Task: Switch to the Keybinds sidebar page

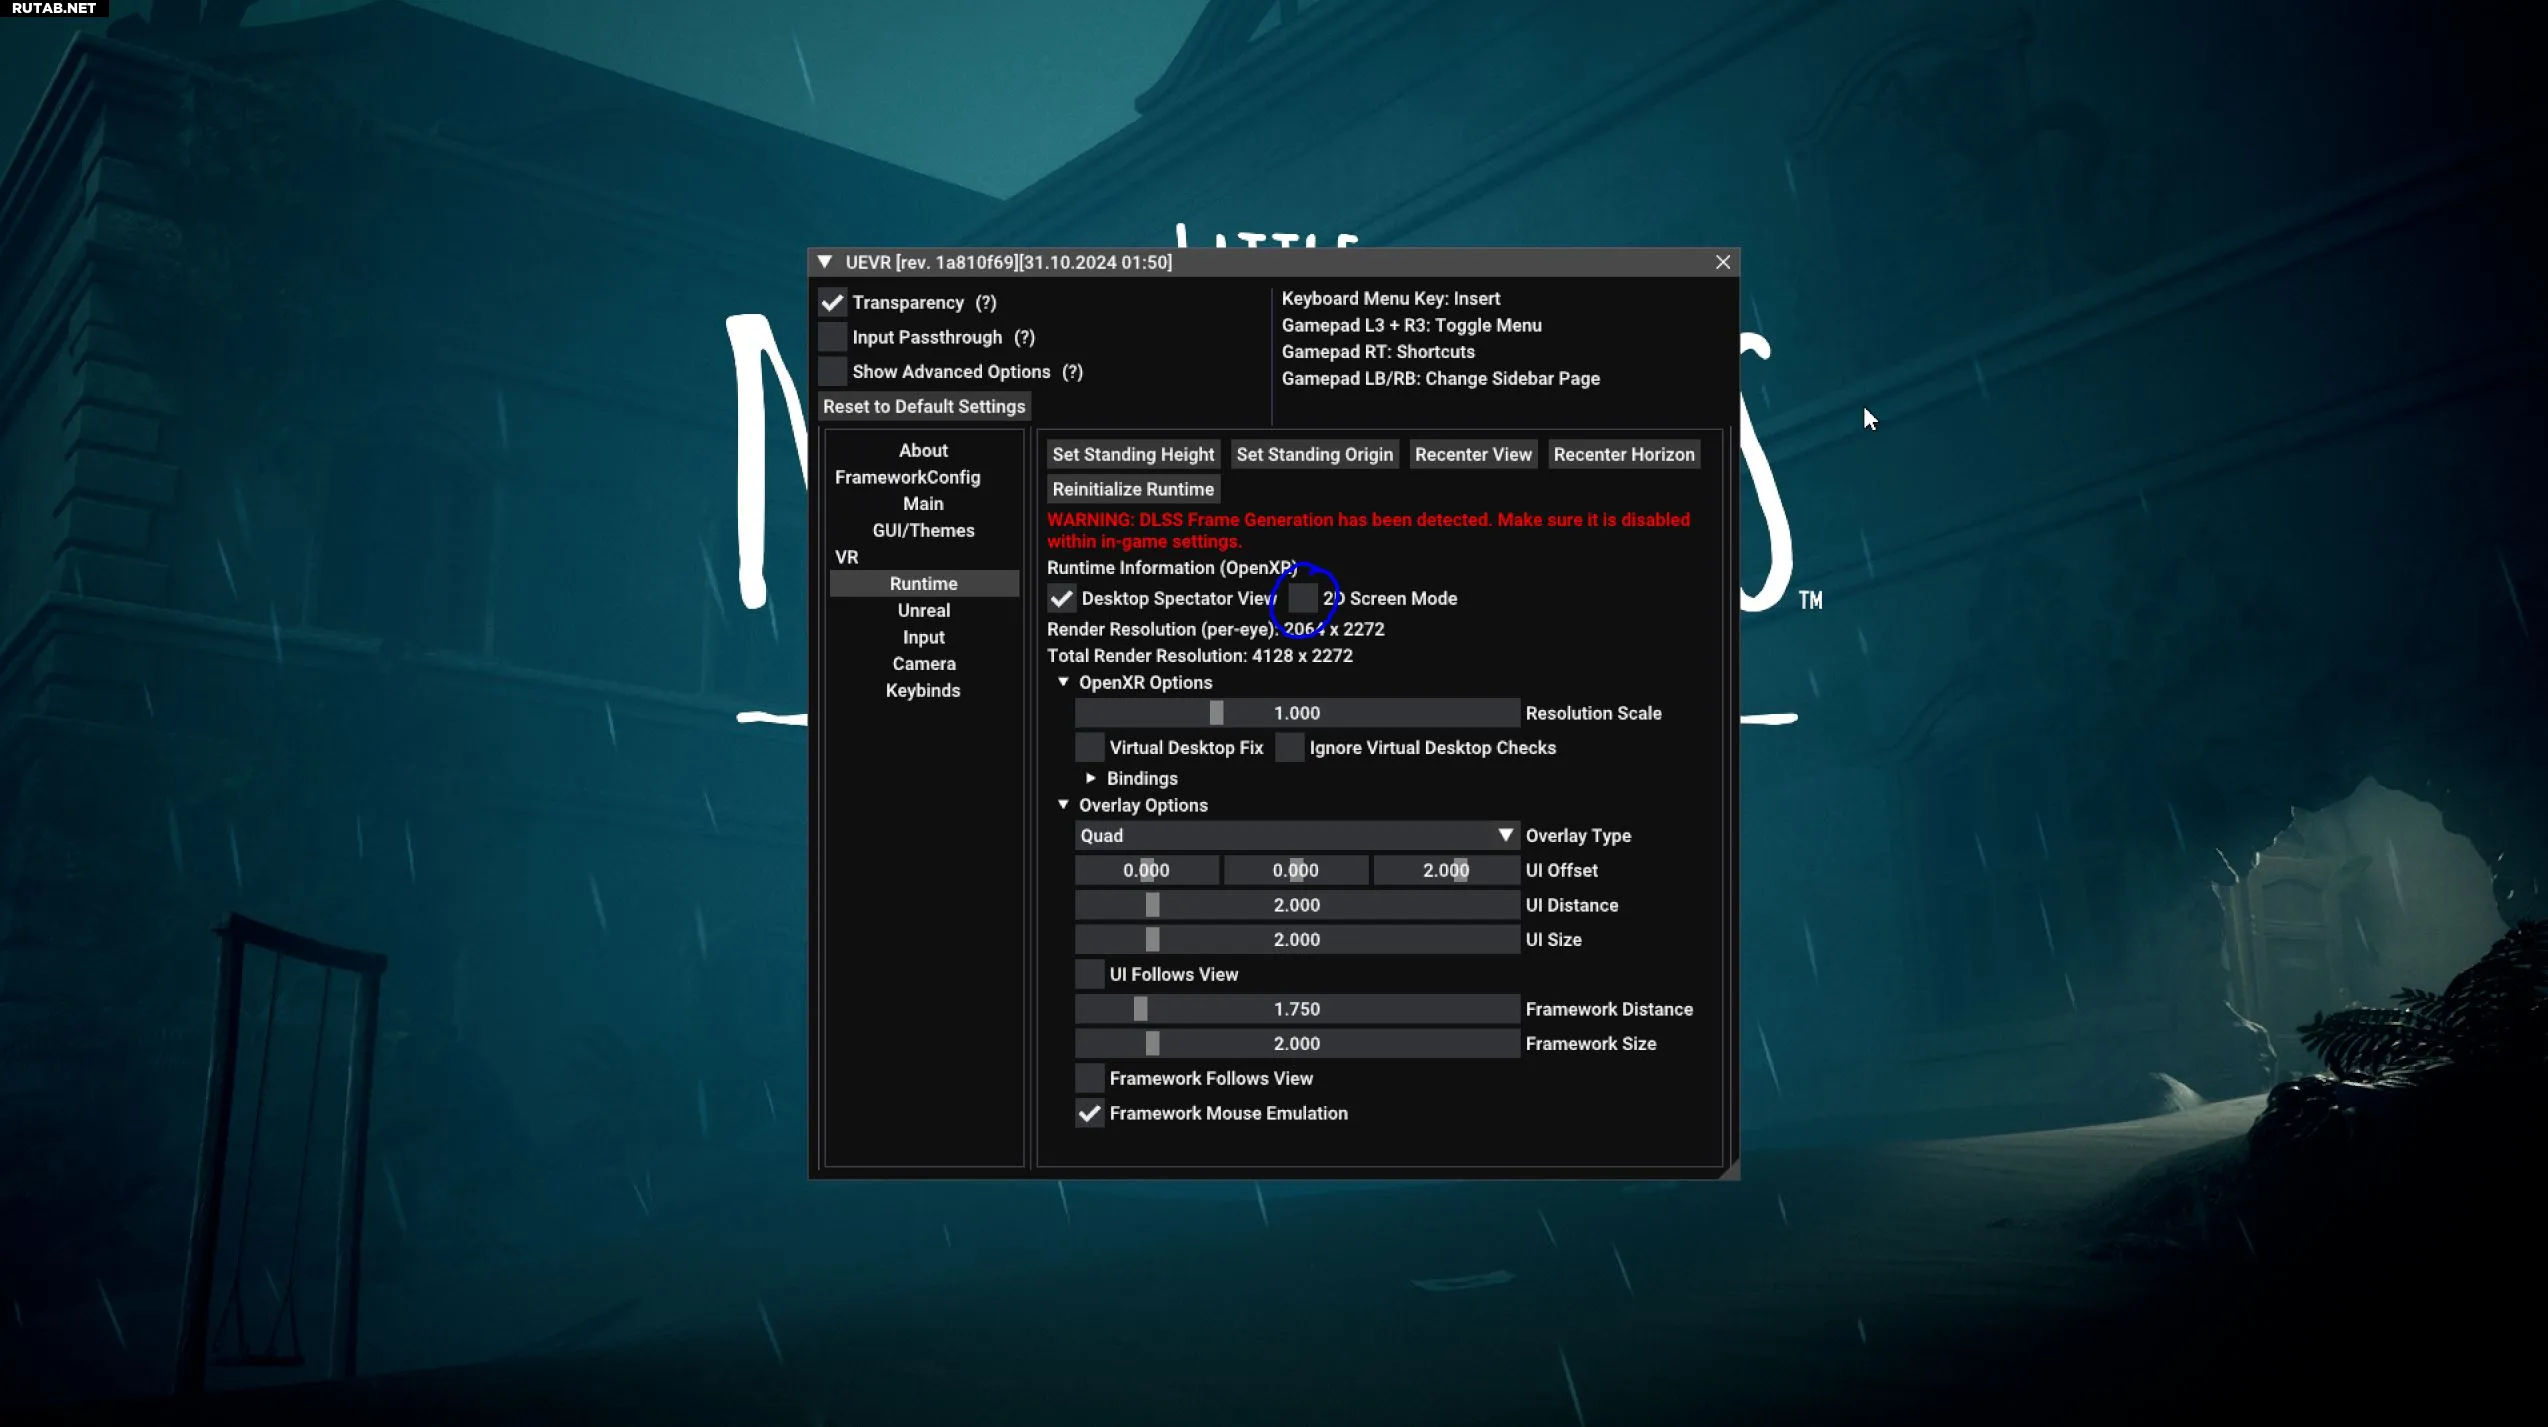Action: click(923, 691)
